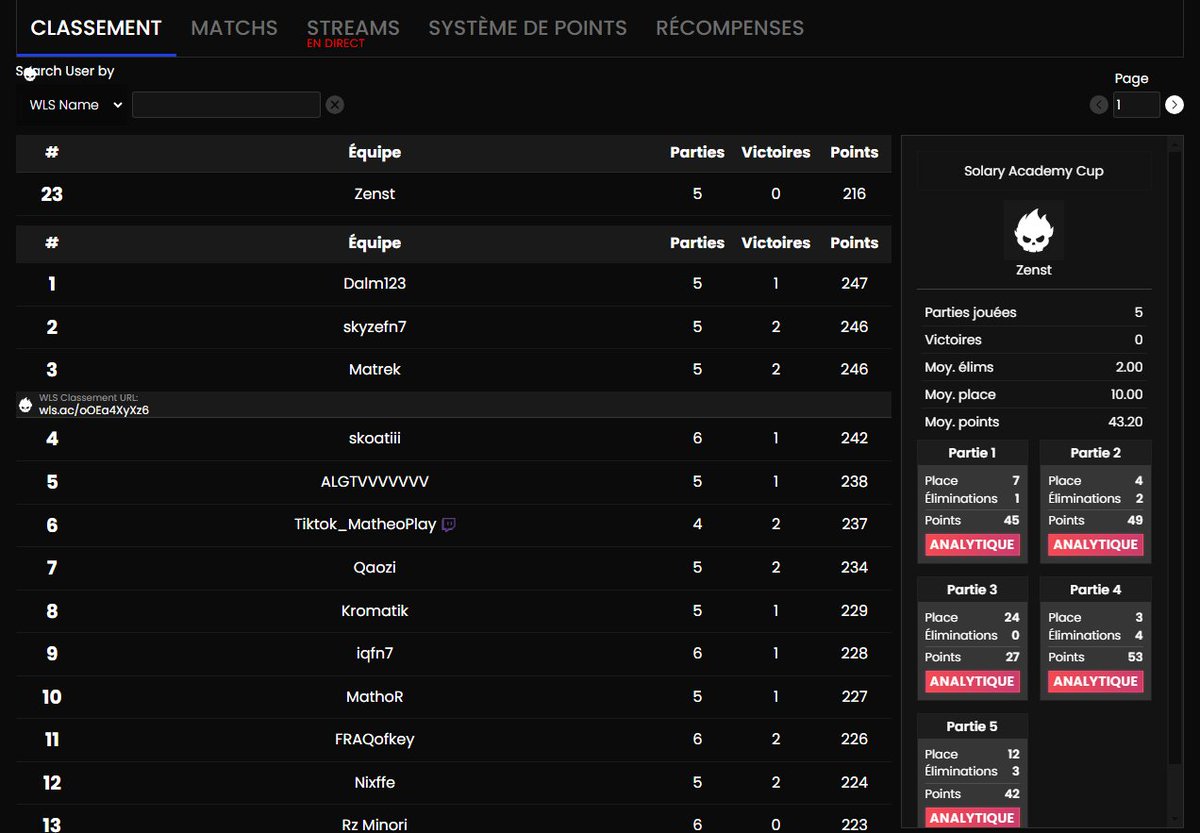Click the Partie 1 card header

tap(972, 453)
